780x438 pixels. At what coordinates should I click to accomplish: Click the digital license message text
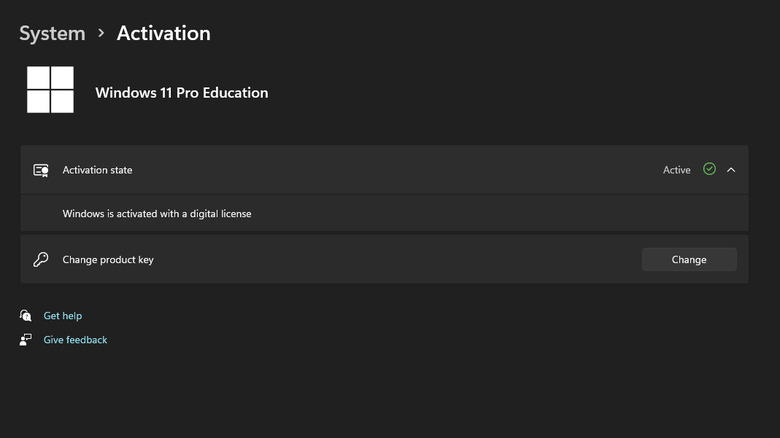[x=157, y=213]
